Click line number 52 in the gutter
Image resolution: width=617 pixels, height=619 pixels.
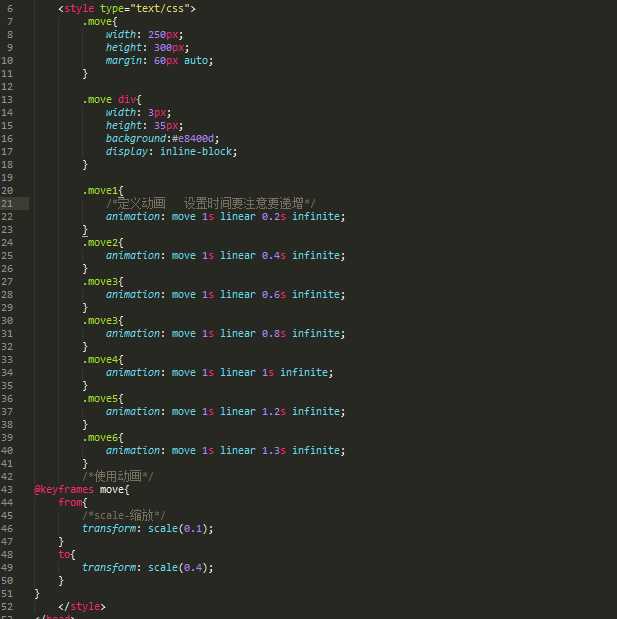[x=7, y=607]
